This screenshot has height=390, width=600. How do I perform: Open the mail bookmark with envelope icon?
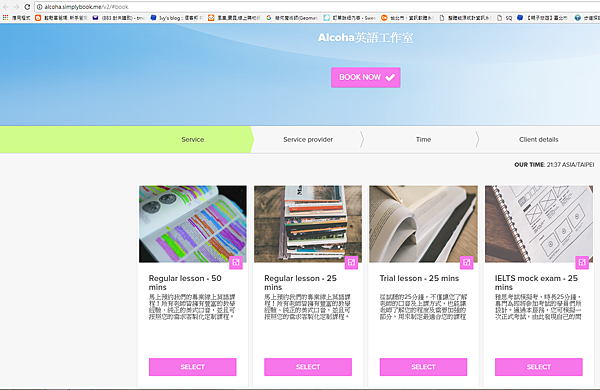tap(118, 18)
